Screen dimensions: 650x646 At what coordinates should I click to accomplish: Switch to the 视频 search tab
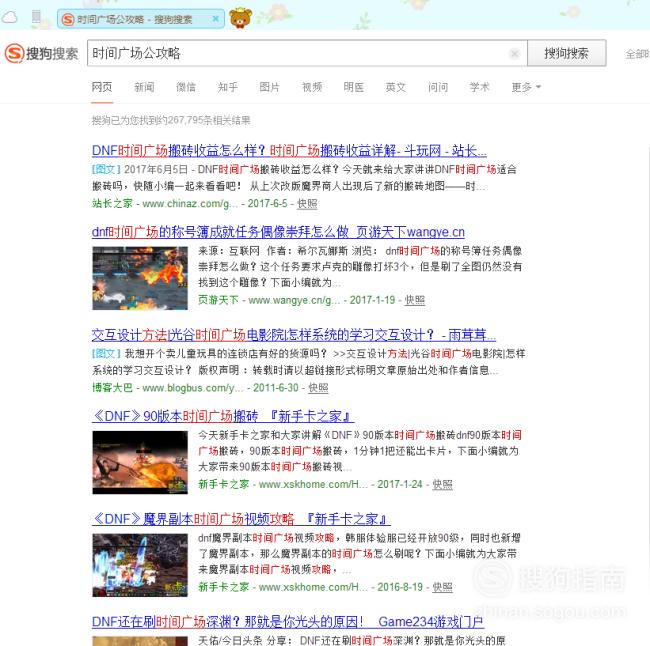(312, 87)
